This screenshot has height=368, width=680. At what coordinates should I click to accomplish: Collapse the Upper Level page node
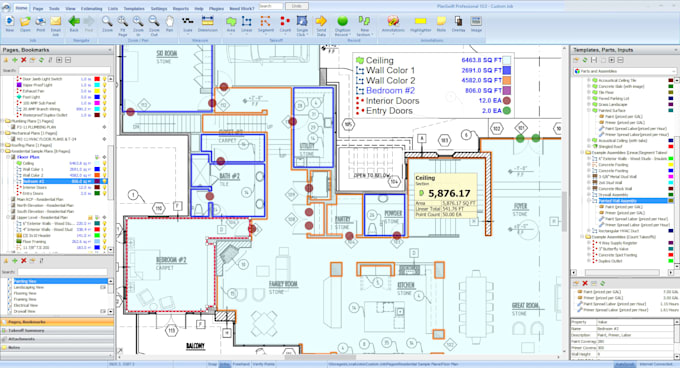(x=9, y=217)
